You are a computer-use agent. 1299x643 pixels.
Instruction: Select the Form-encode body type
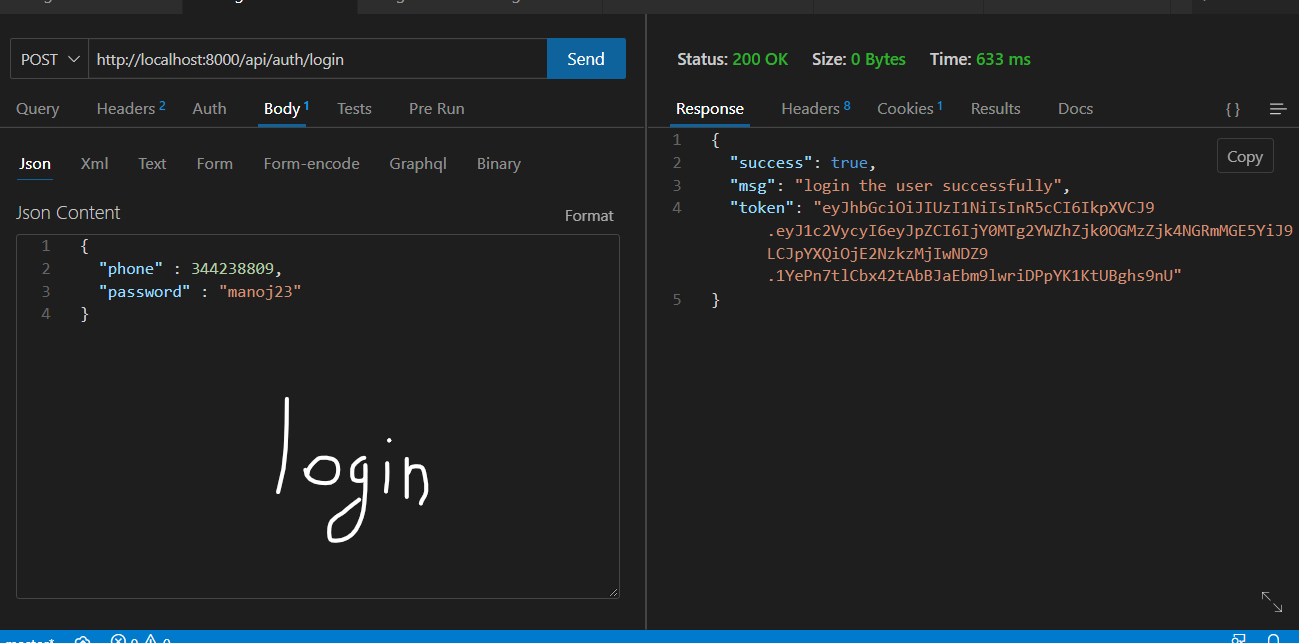click(x=311, y=164)
